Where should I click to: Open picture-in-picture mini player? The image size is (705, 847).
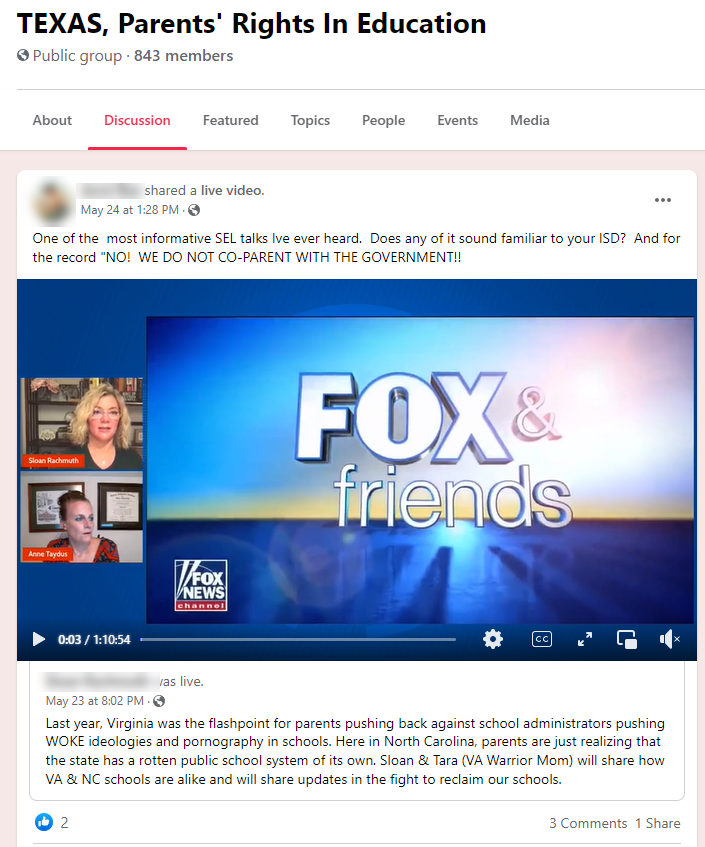627,640
